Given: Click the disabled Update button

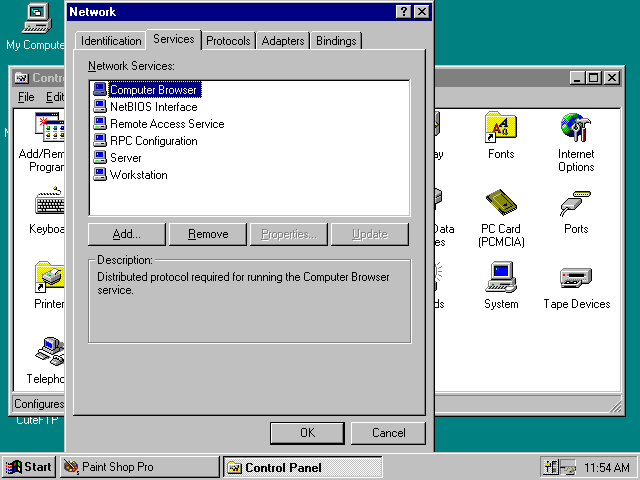Looking at the screenshot, I should point(369,234).
